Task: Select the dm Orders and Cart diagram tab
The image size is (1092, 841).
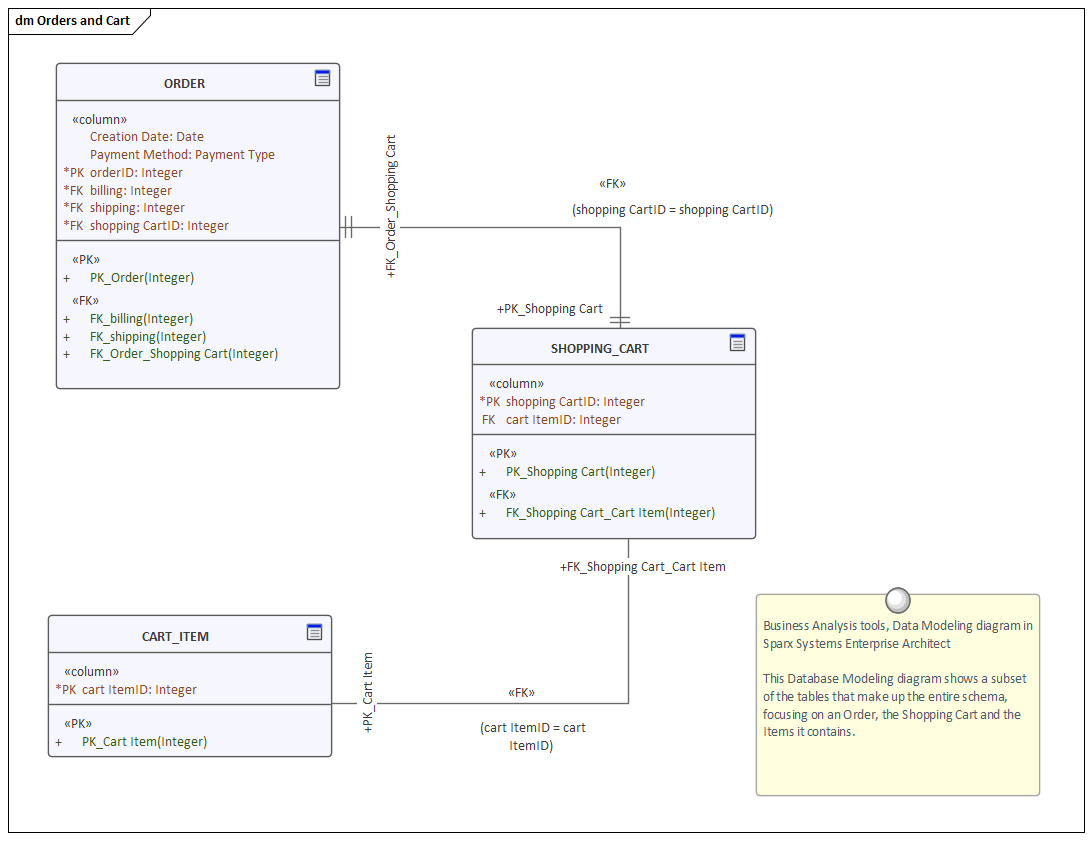Action: pos(70,20)
